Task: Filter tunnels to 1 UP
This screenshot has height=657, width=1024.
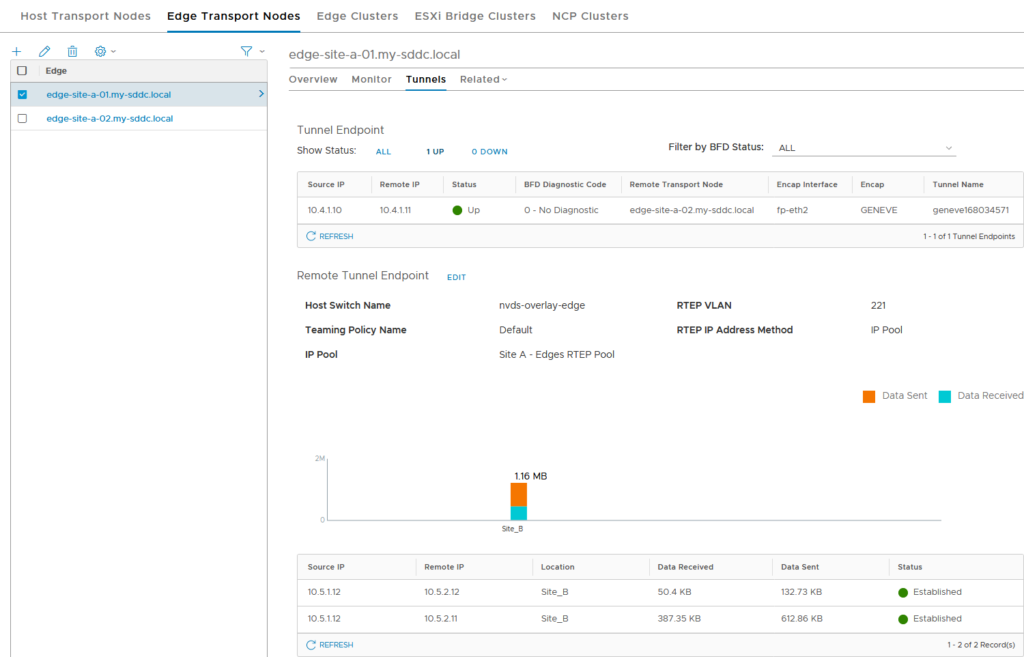Action: [x=435, y=152]
